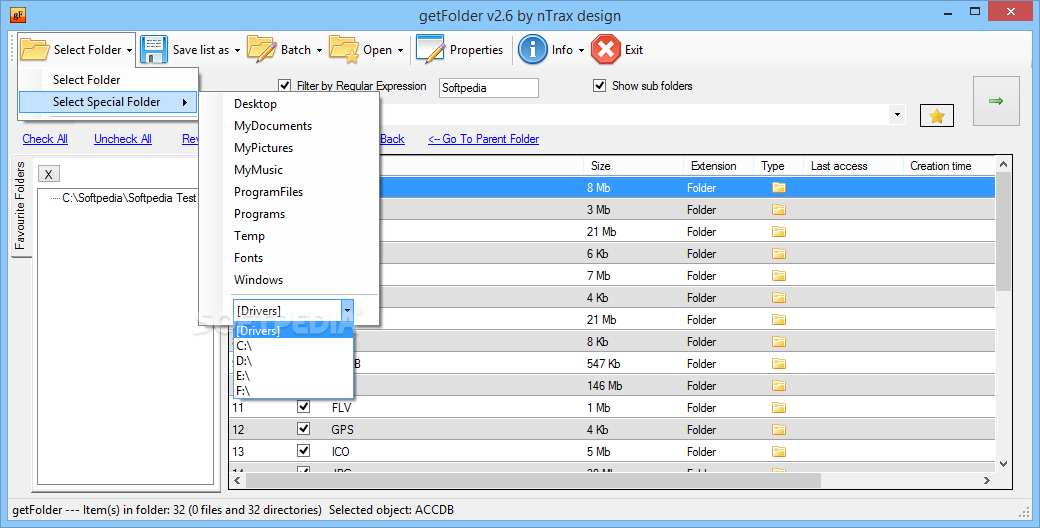1040x528 pixels.
Task: Click the regular expression Softpedia text field
Action: (x=489, y=88)
